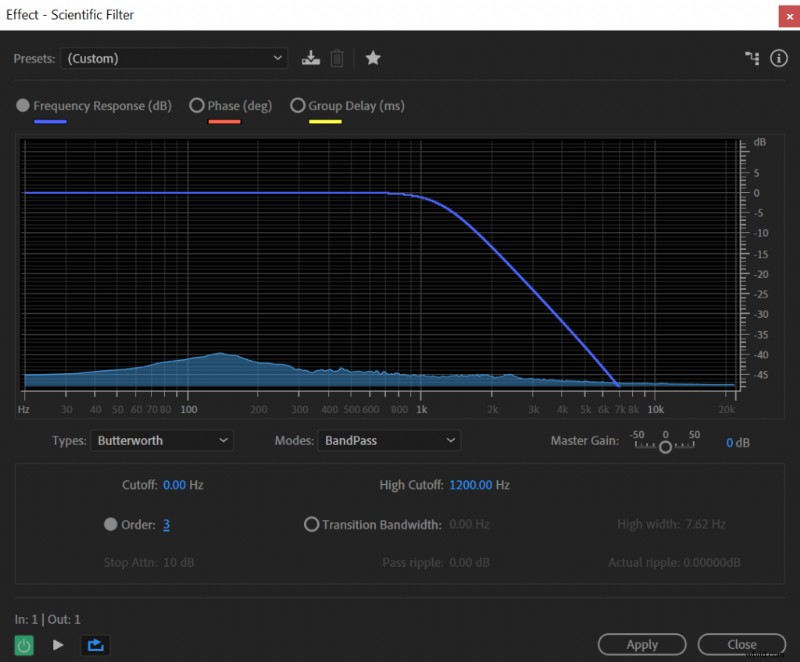The image size is (800, 662).
Task: Select the Frequency Response (dB) view
Action: tap(22, 105)
